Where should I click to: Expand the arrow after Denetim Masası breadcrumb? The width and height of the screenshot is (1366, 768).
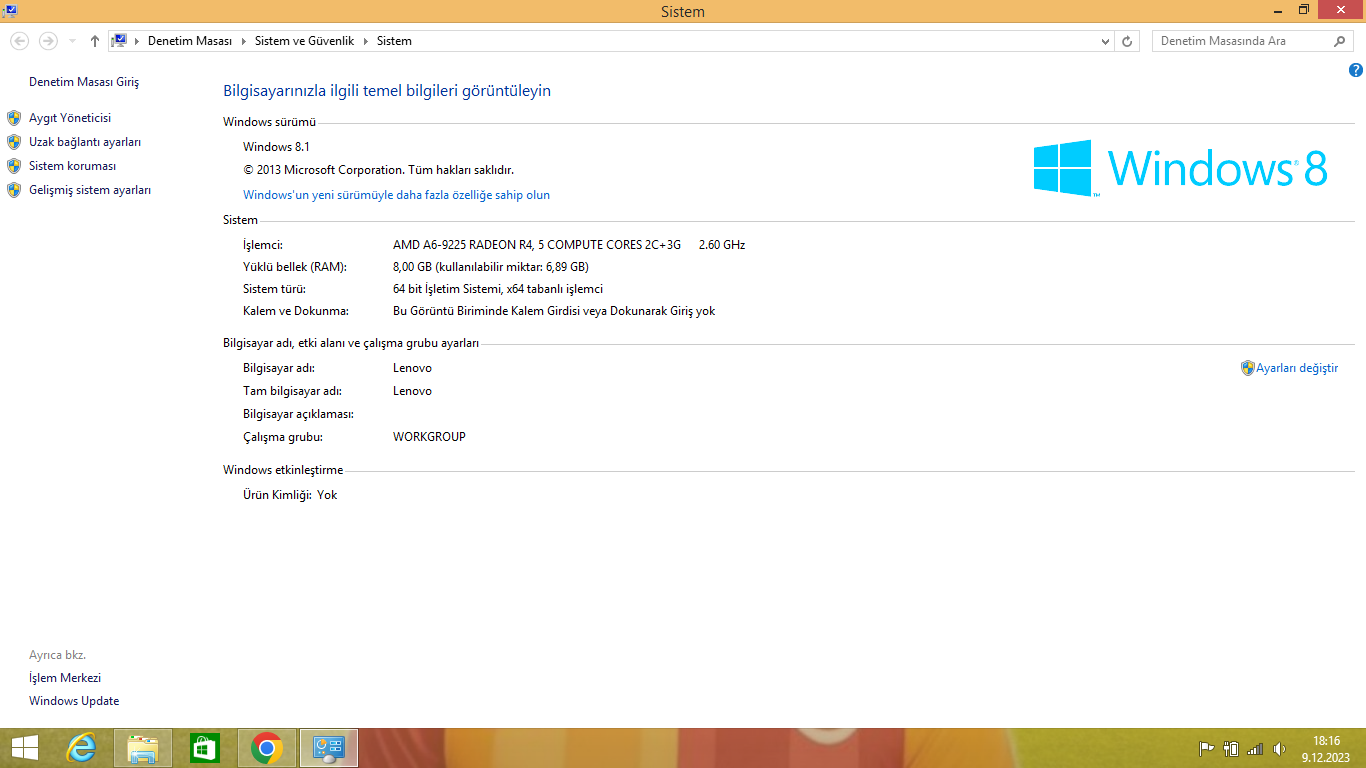click(x=243, y=41)
